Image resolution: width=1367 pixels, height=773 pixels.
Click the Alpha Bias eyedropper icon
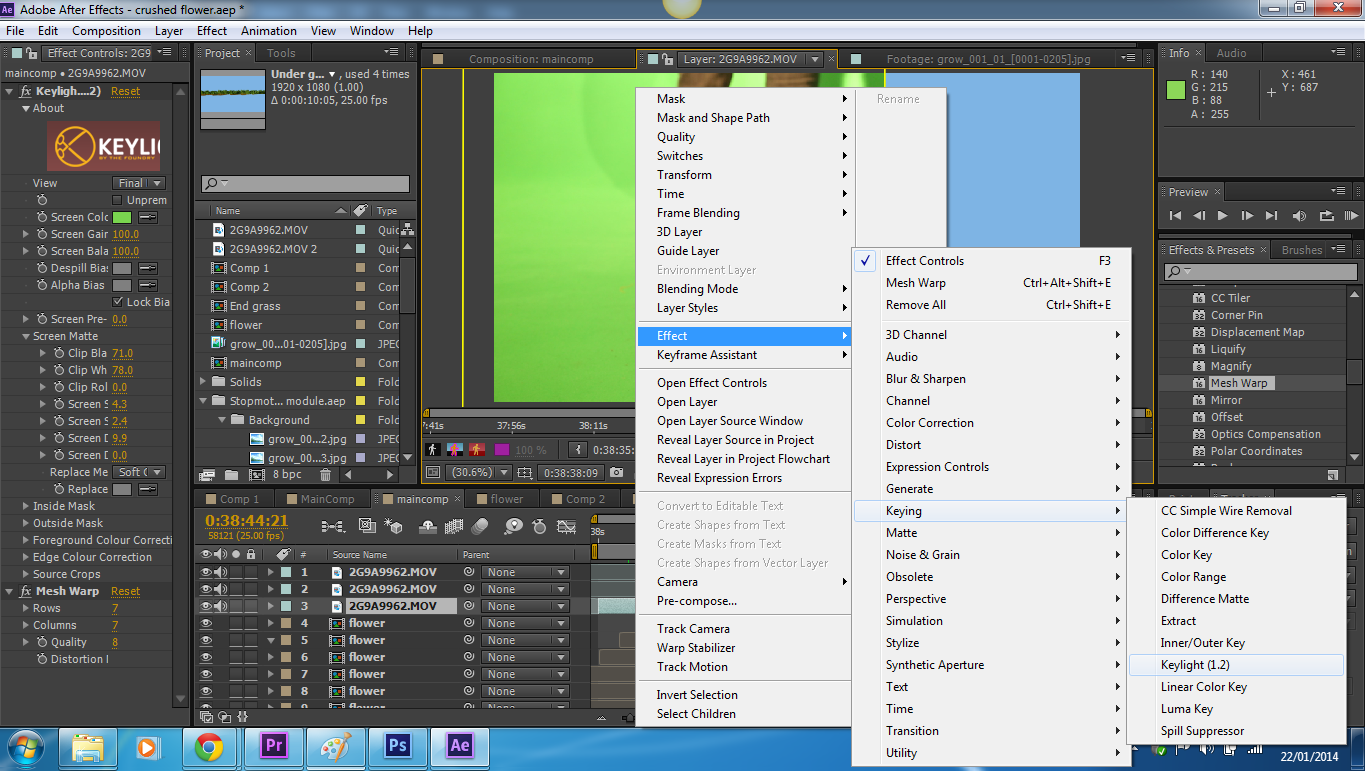[148, 285]
